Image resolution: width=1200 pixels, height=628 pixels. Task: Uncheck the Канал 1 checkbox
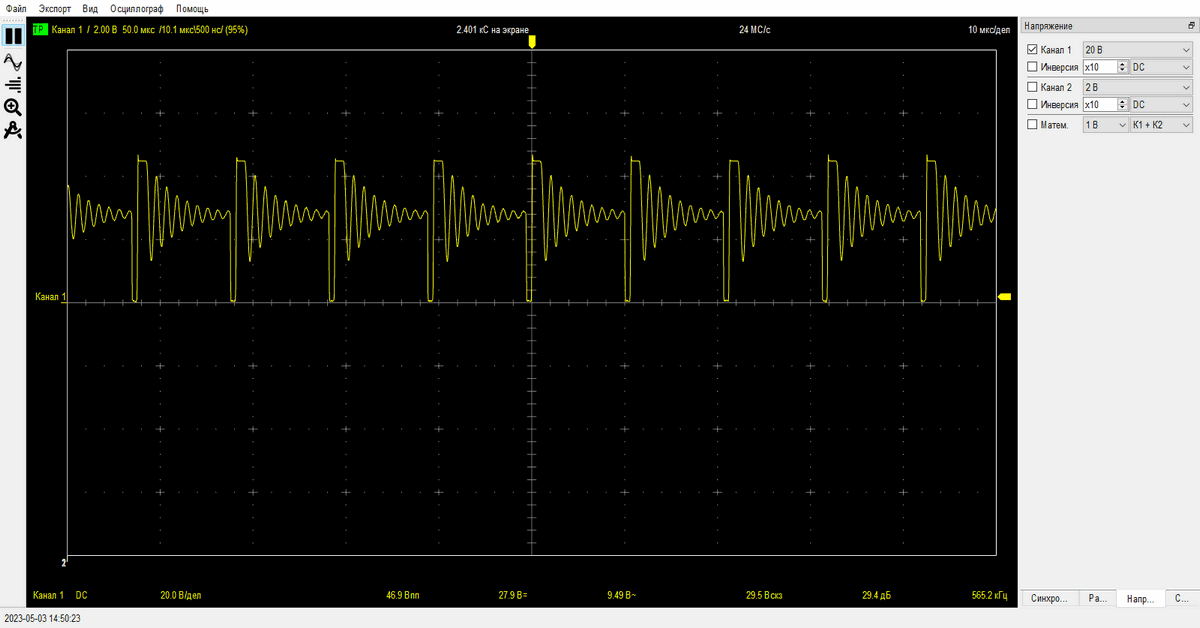1033,49
